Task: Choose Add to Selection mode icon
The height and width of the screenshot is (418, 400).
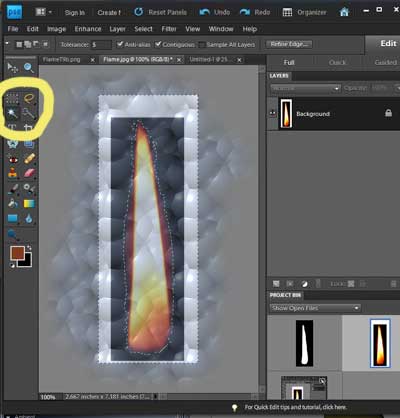Action: coord(28,44)
